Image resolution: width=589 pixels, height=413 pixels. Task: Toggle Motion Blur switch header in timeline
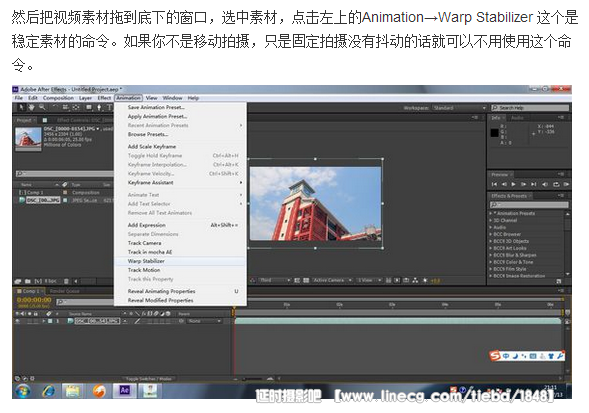[x=157, y=313]
